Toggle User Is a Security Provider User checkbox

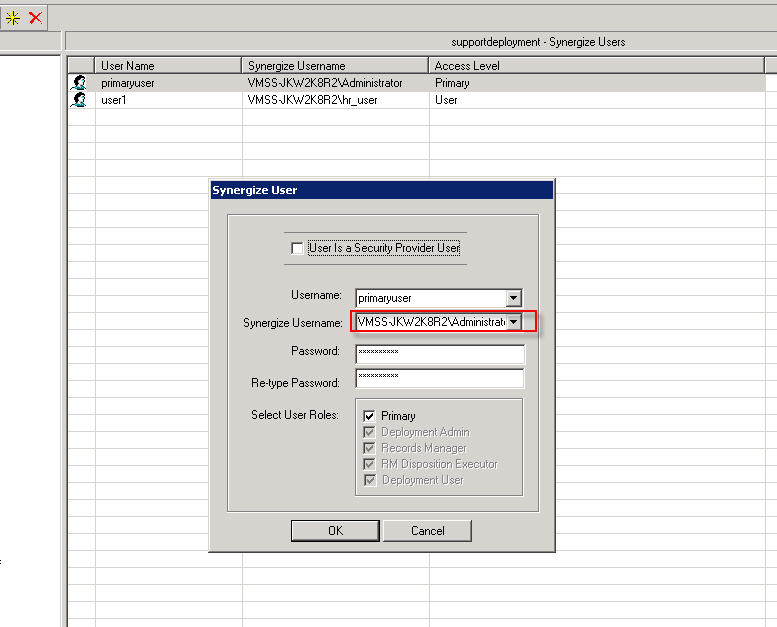point(297,248)
